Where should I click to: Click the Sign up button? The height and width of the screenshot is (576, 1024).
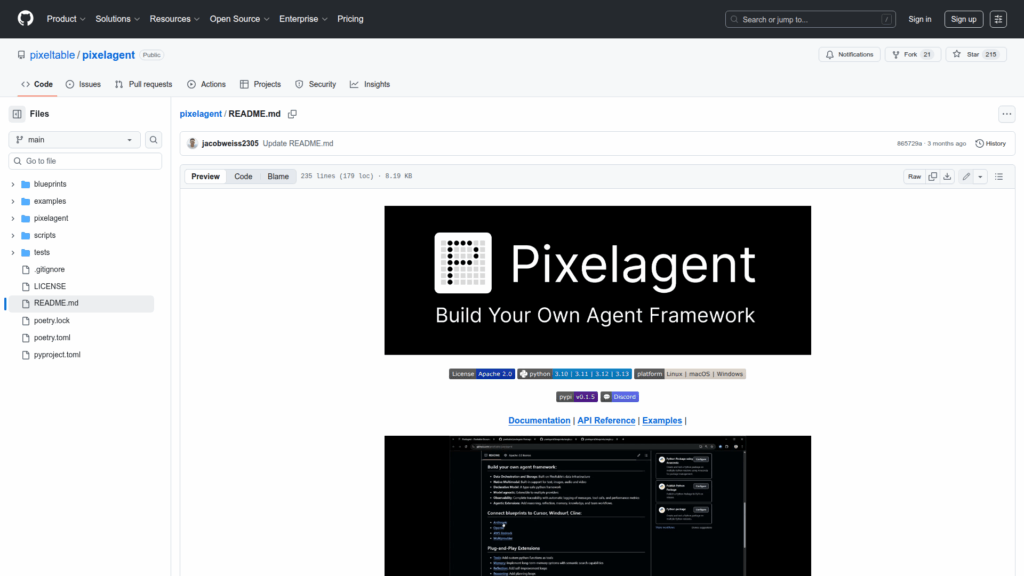coord(963,19)
